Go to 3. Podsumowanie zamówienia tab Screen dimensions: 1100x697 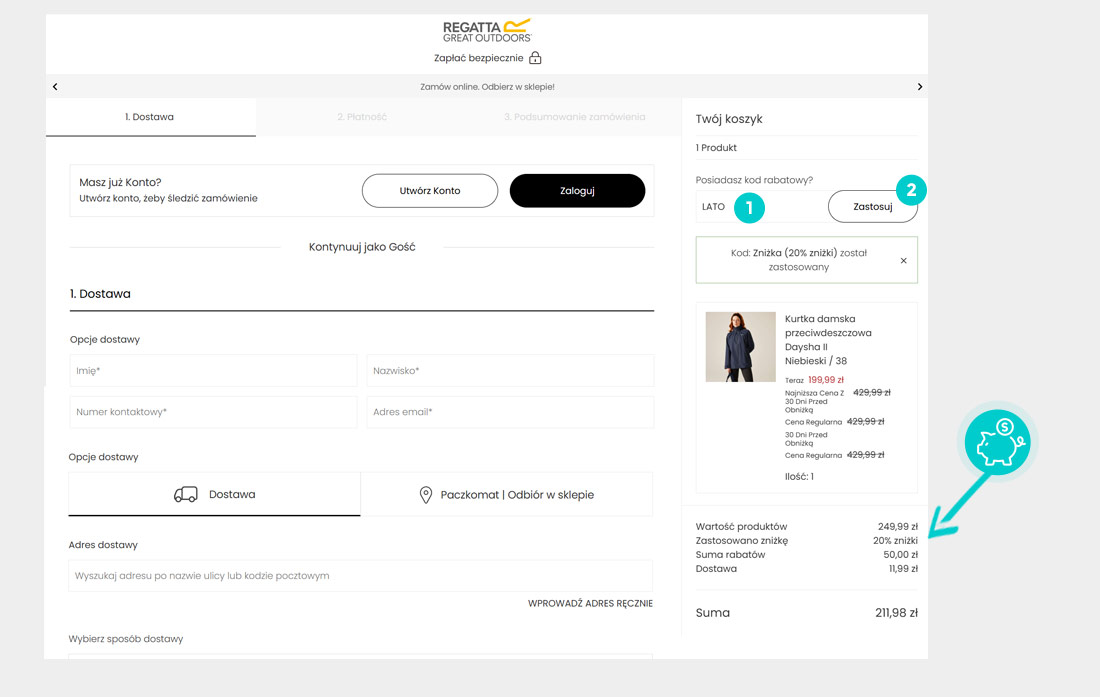click(x=574, y=117)
